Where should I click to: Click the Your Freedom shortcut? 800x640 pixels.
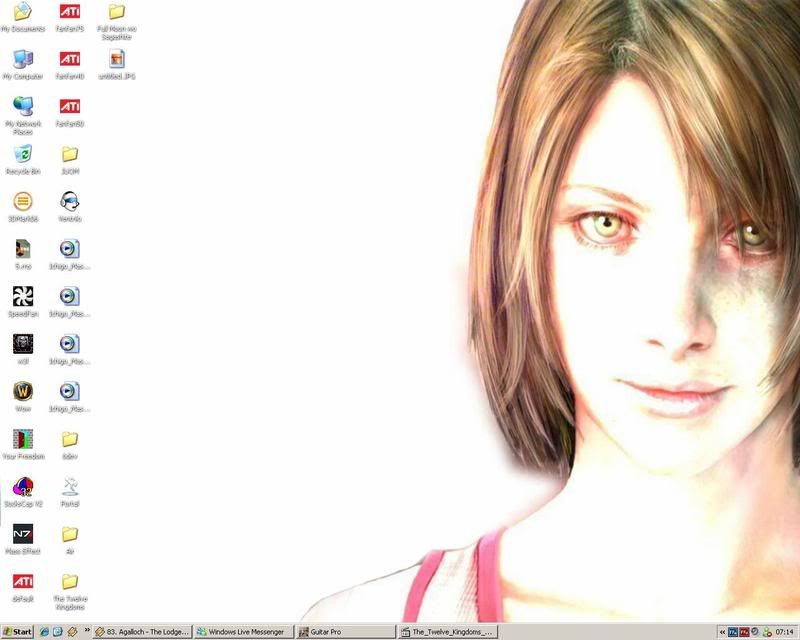22,439
